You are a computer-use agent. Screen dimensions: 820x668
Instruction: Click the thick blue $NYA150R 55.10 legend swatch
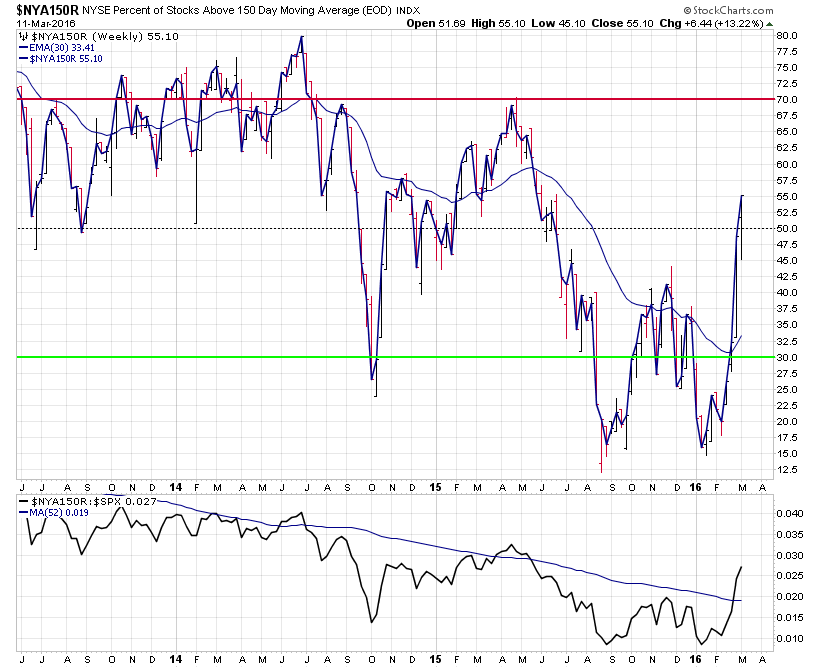coord(24,59)
